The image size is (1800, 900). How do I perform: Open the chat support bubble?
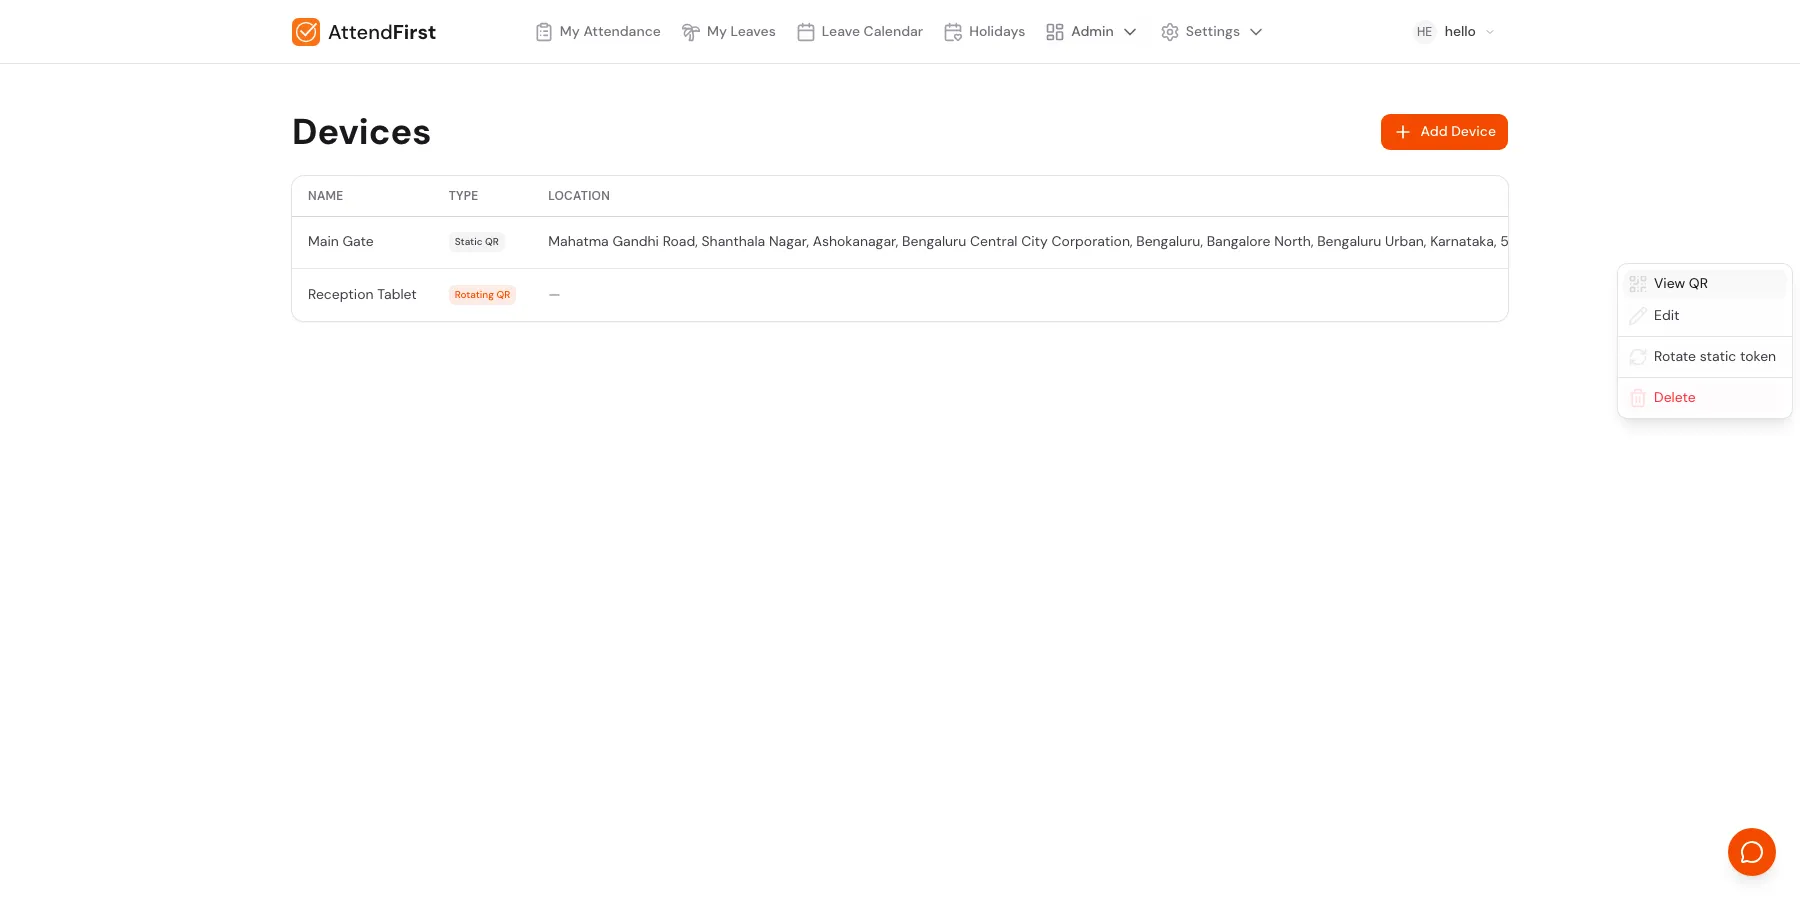(1751, 852)
